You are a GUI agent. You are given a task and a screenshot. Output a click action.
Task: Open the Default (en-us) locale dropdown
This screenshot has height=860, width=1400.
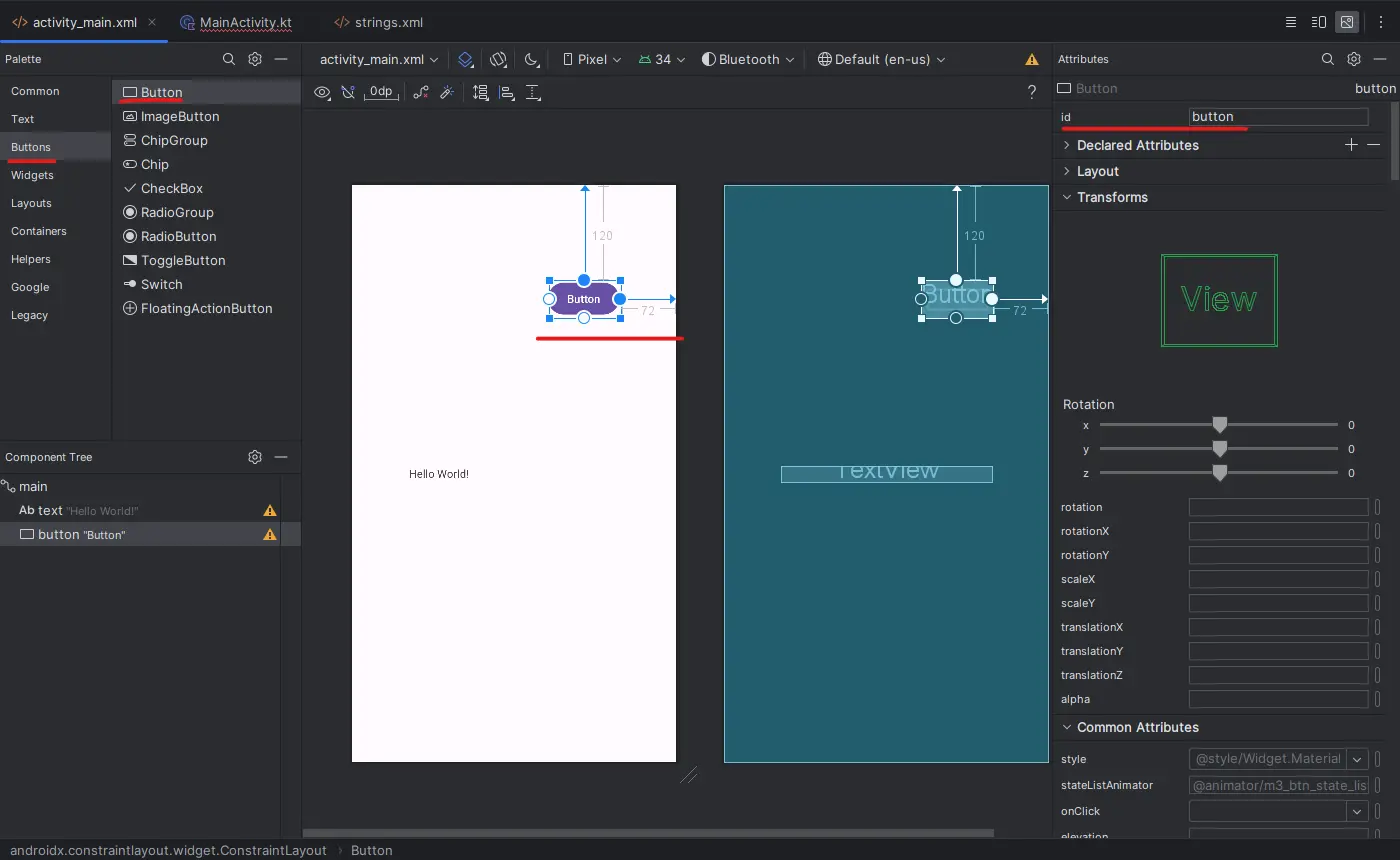[x=882, y=59]
